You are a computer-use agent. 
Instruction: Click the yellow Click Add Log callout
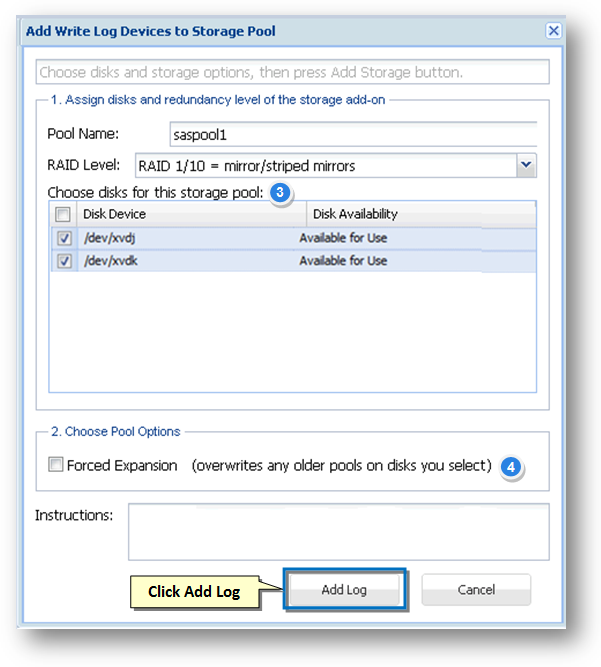194,591
